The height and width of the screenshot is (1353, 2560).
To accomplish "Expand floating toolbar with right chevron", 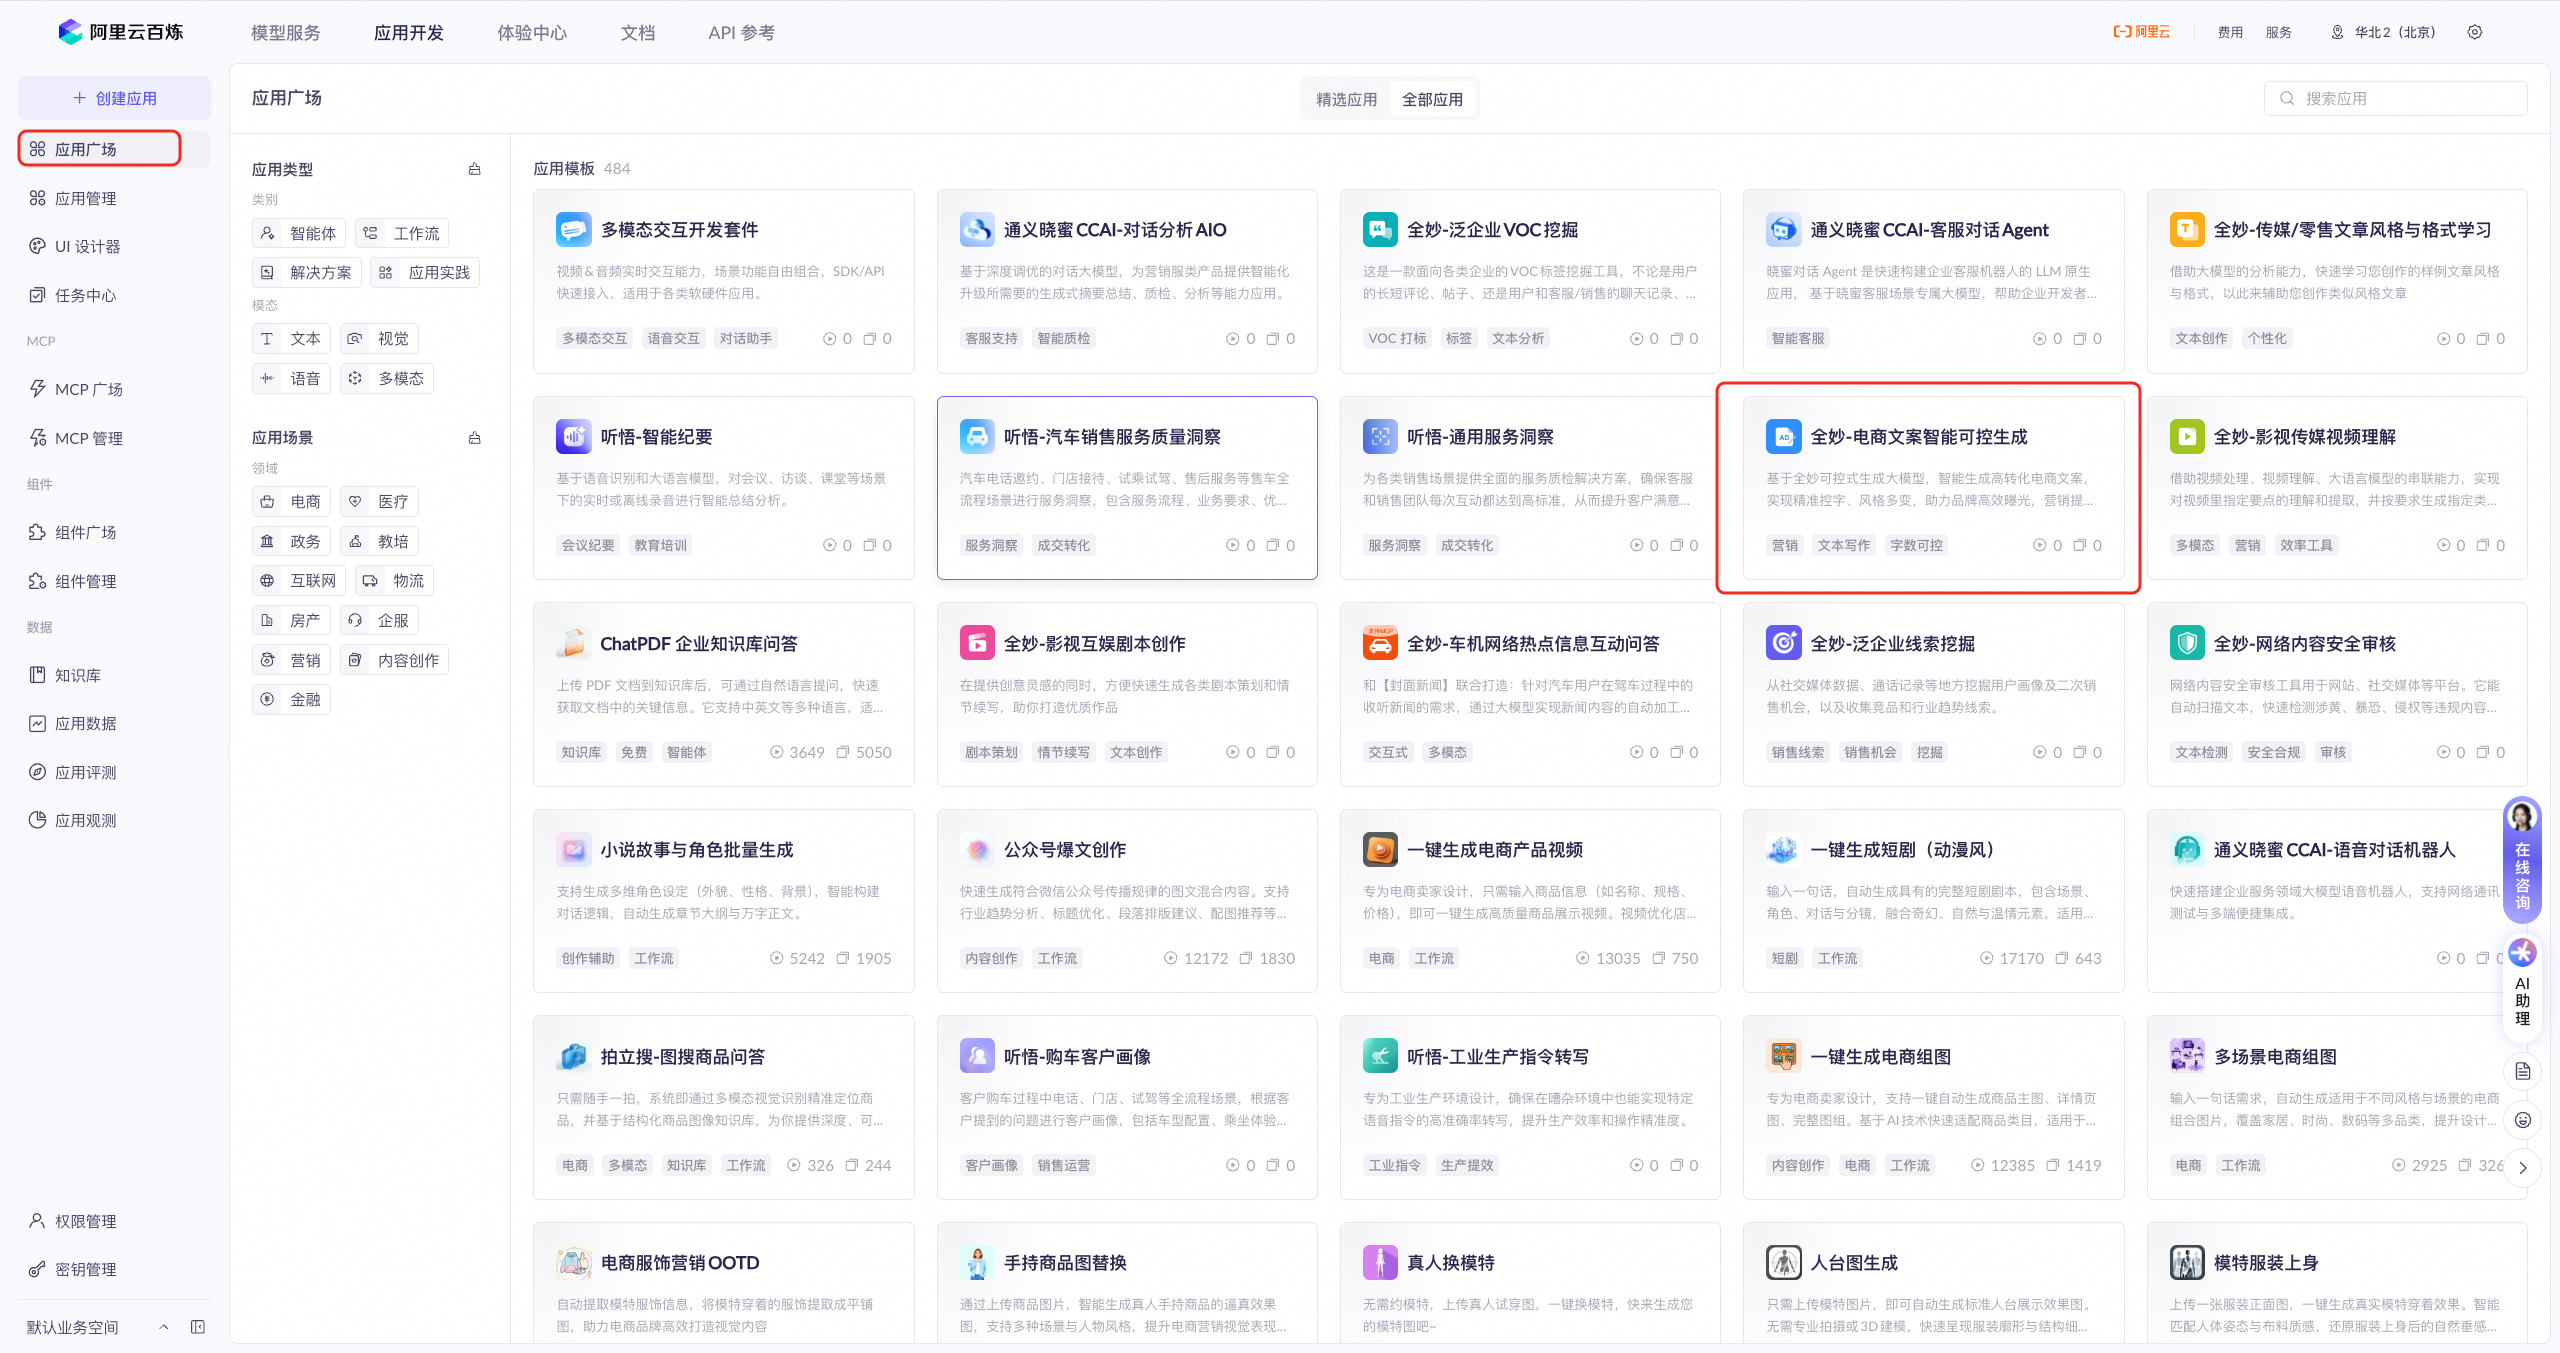I will (x=2522, y=1168).
